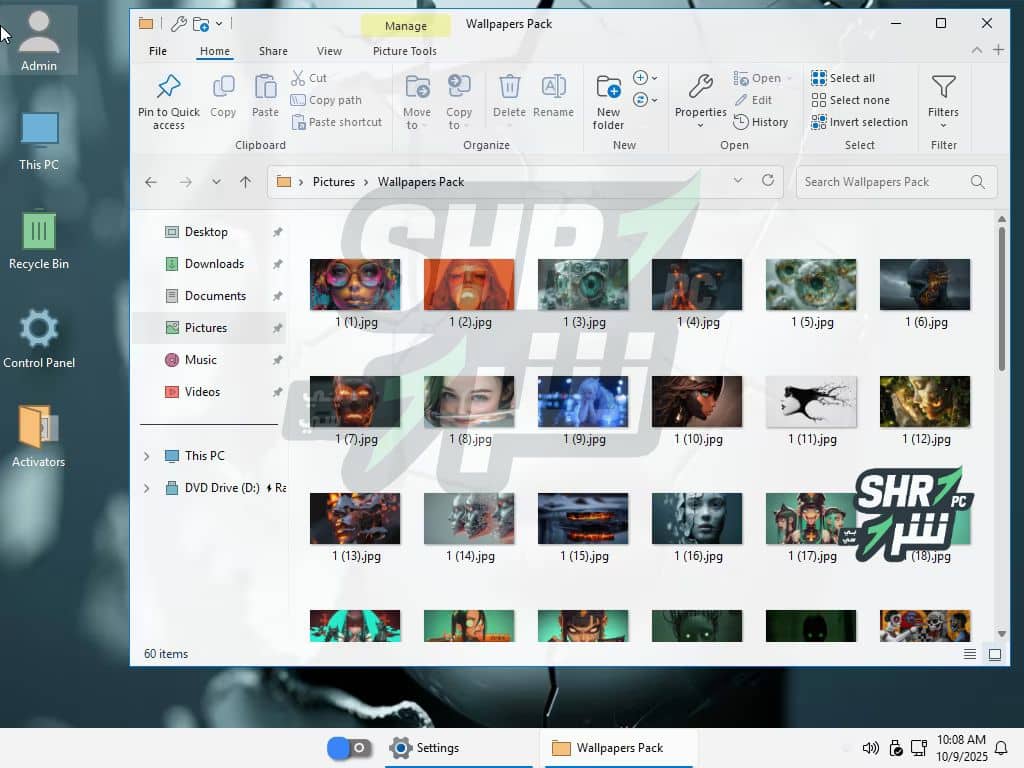Screen dimensions: 1024x768
Task: Switch to large thumbnails view icon
Action: pos(995,654)
